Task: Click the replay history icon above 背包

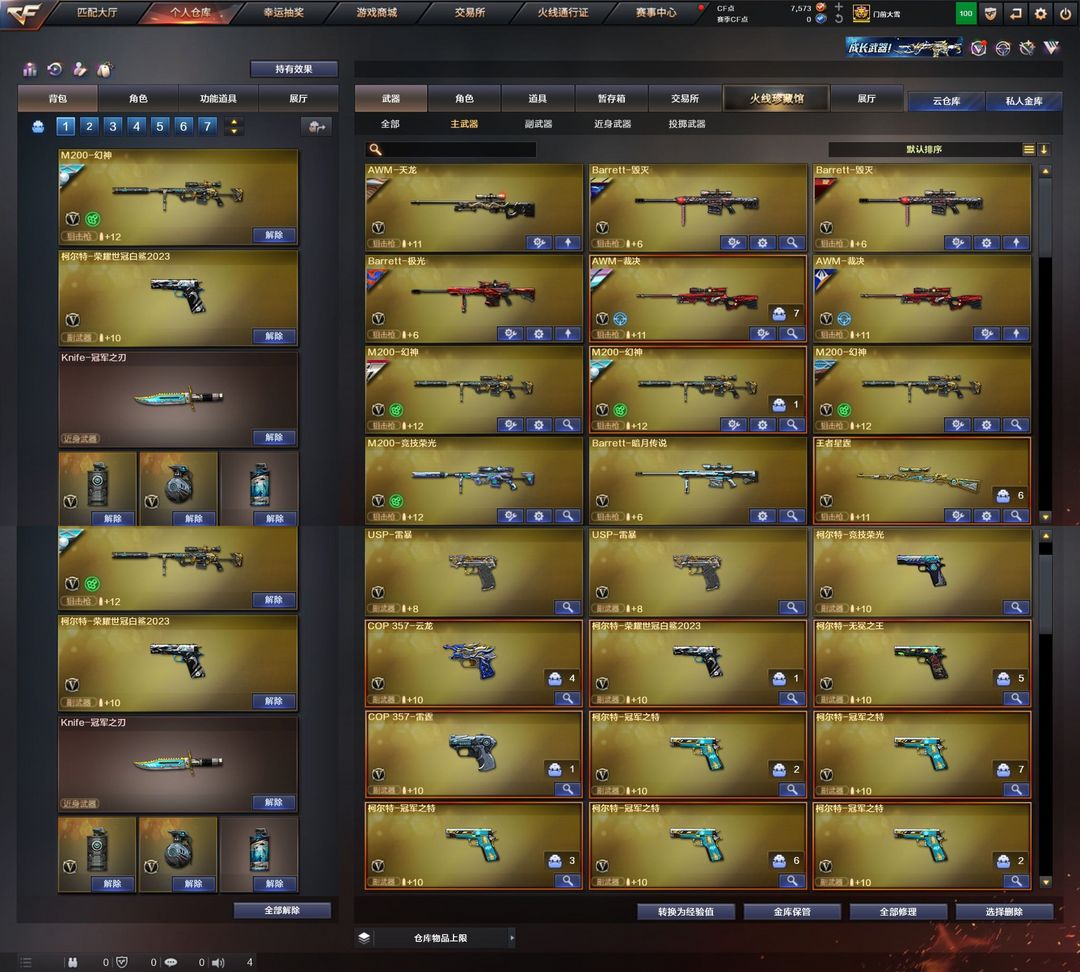Action: pyautogui.click(x=54, y=69)
